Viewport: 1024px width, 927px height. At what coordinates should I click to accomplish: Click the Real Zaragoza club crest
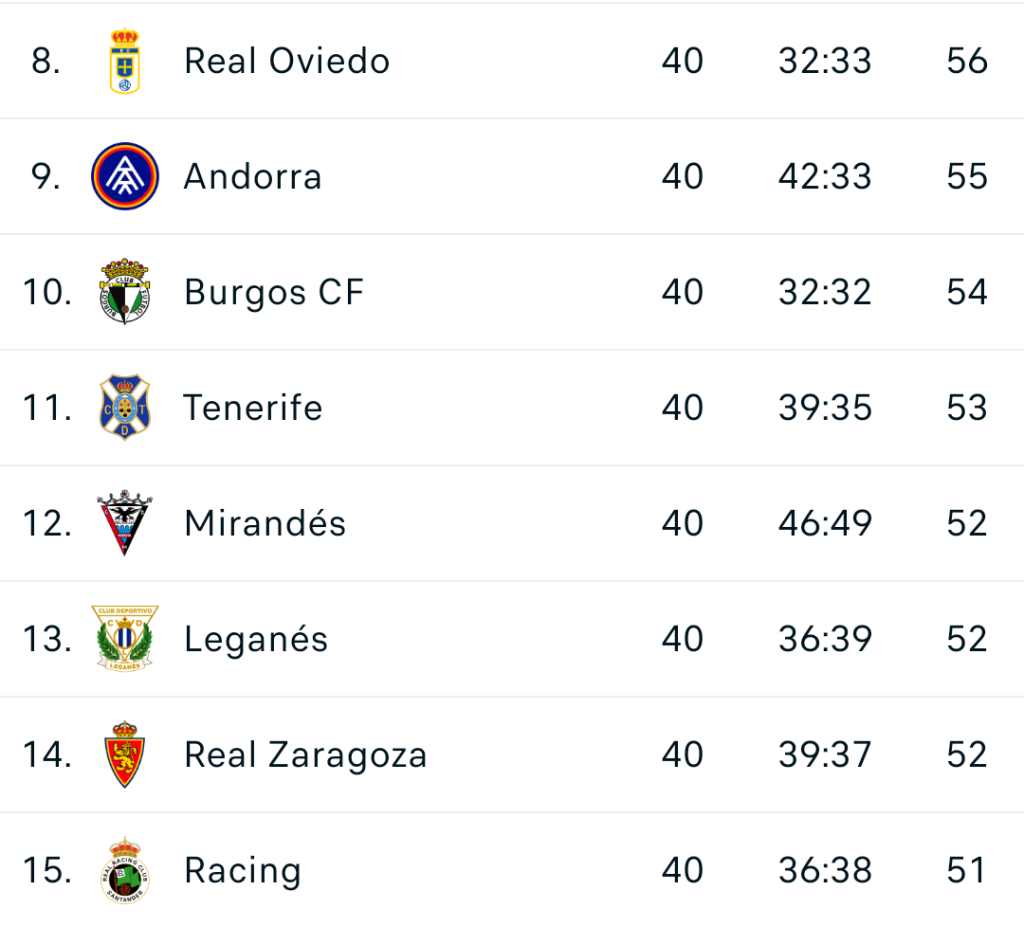point(125,754)
